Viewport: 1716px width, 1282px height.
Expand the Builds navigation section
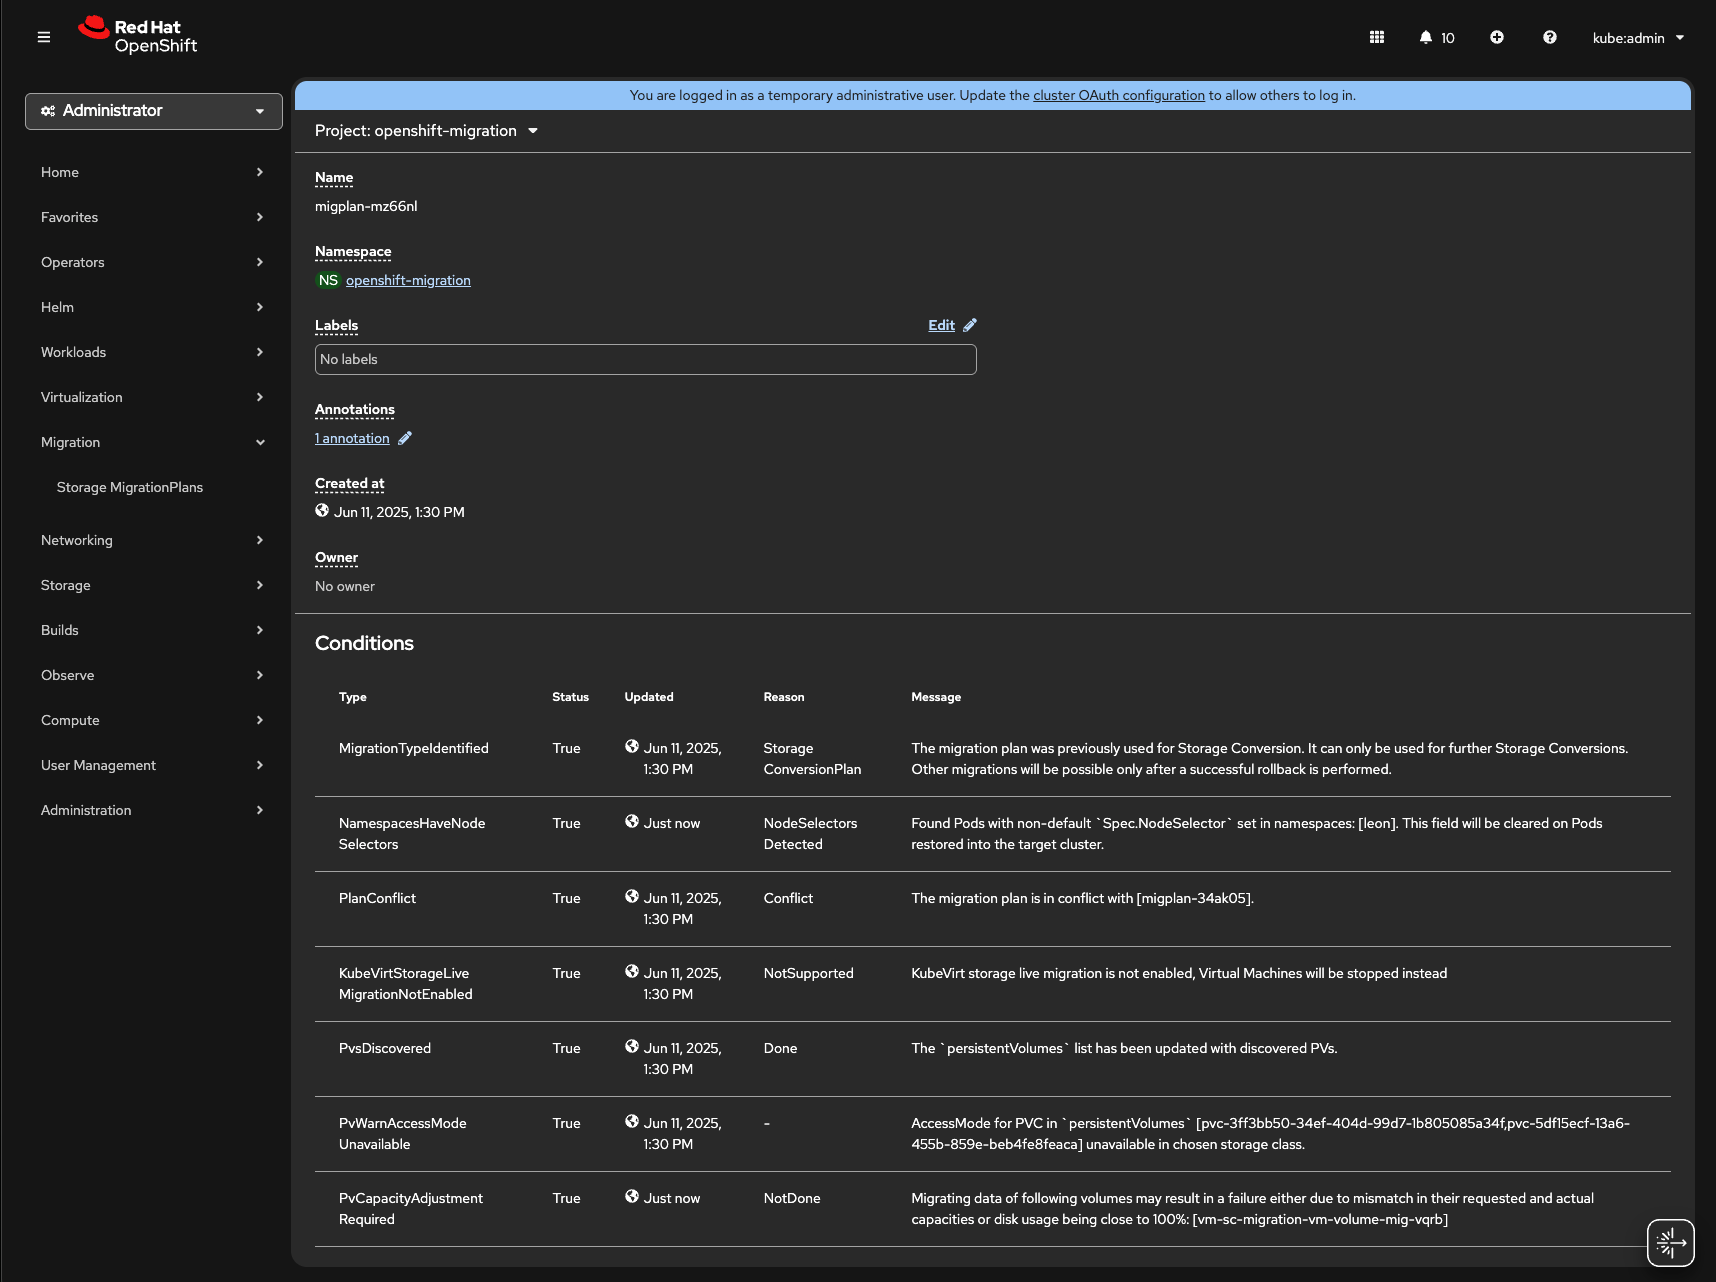pyautogui.click(x=152, y=630)
